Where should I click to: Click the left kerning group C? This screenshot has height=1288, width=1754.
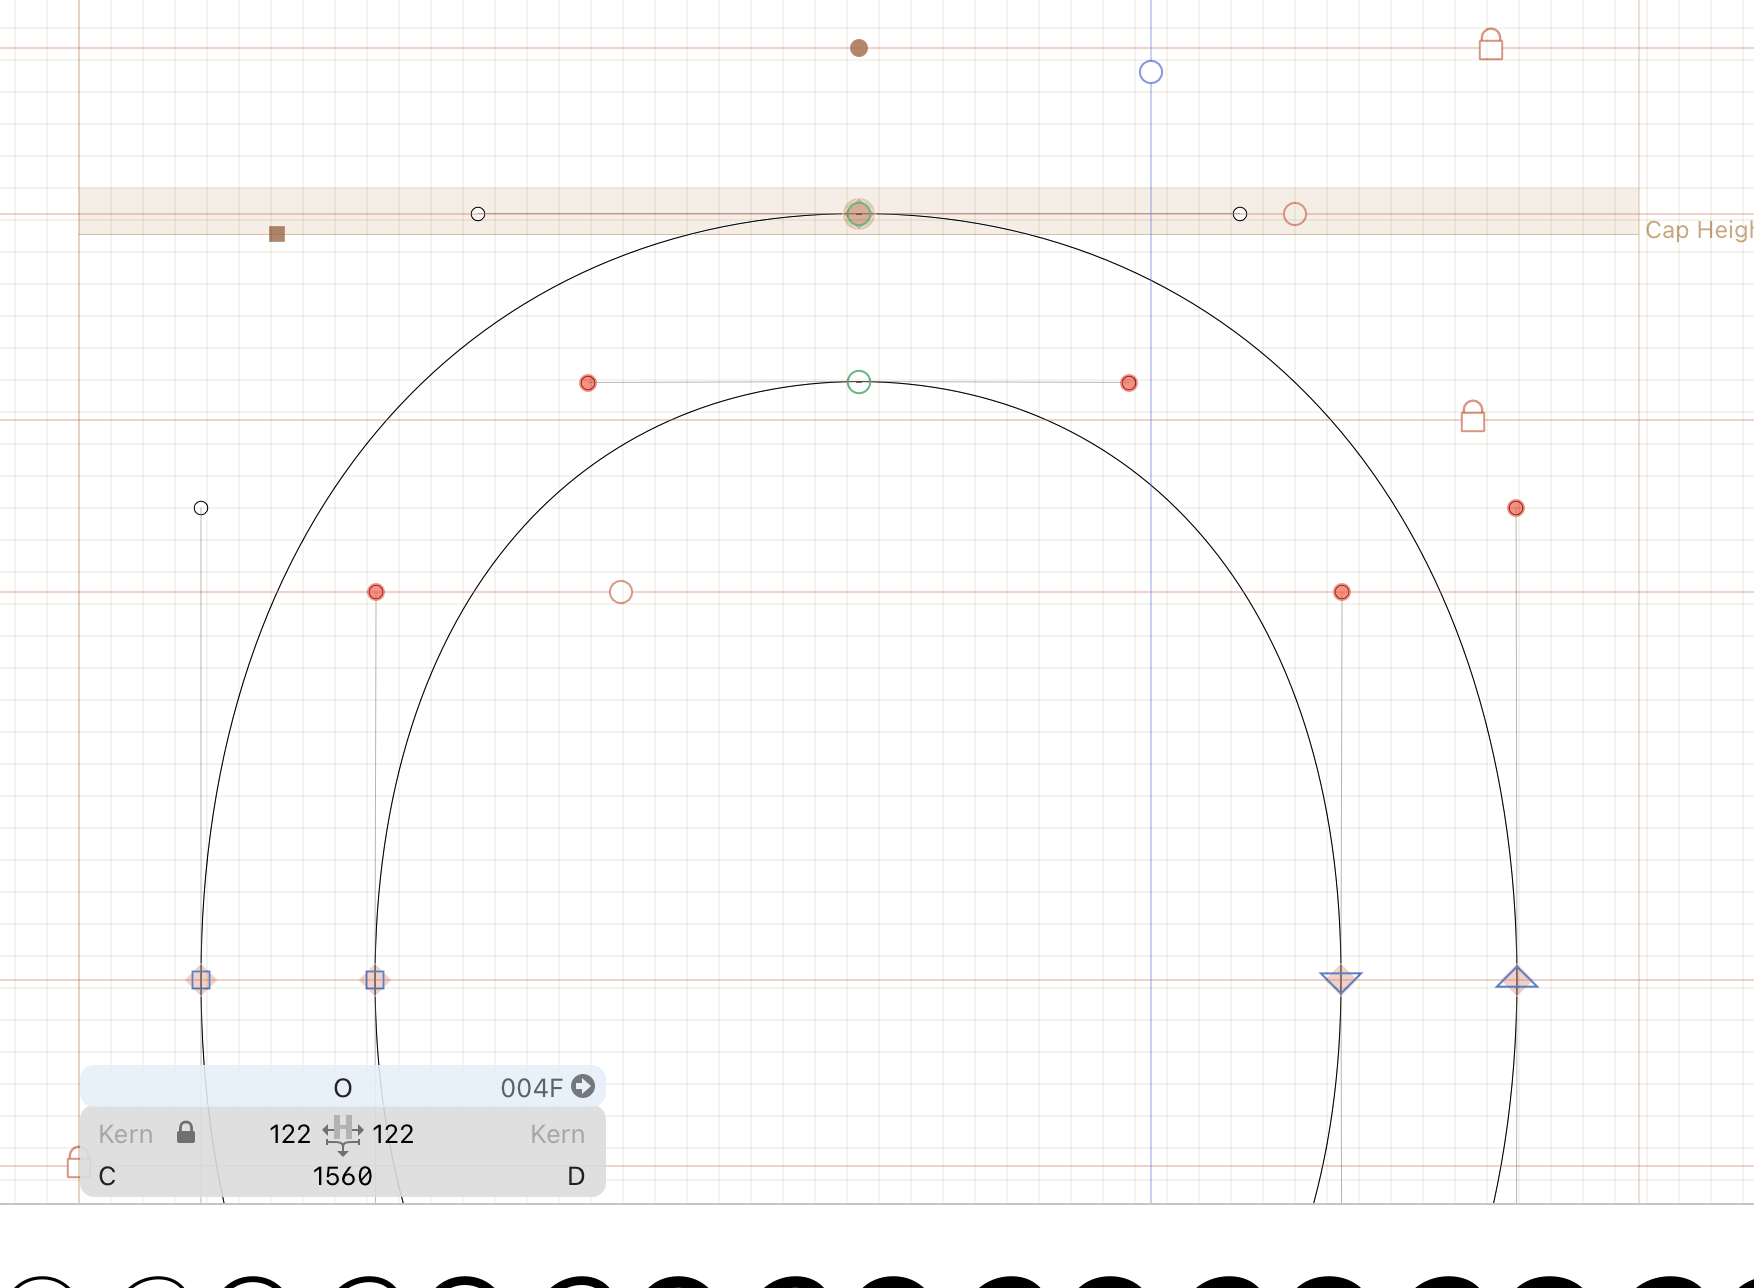107,1176
